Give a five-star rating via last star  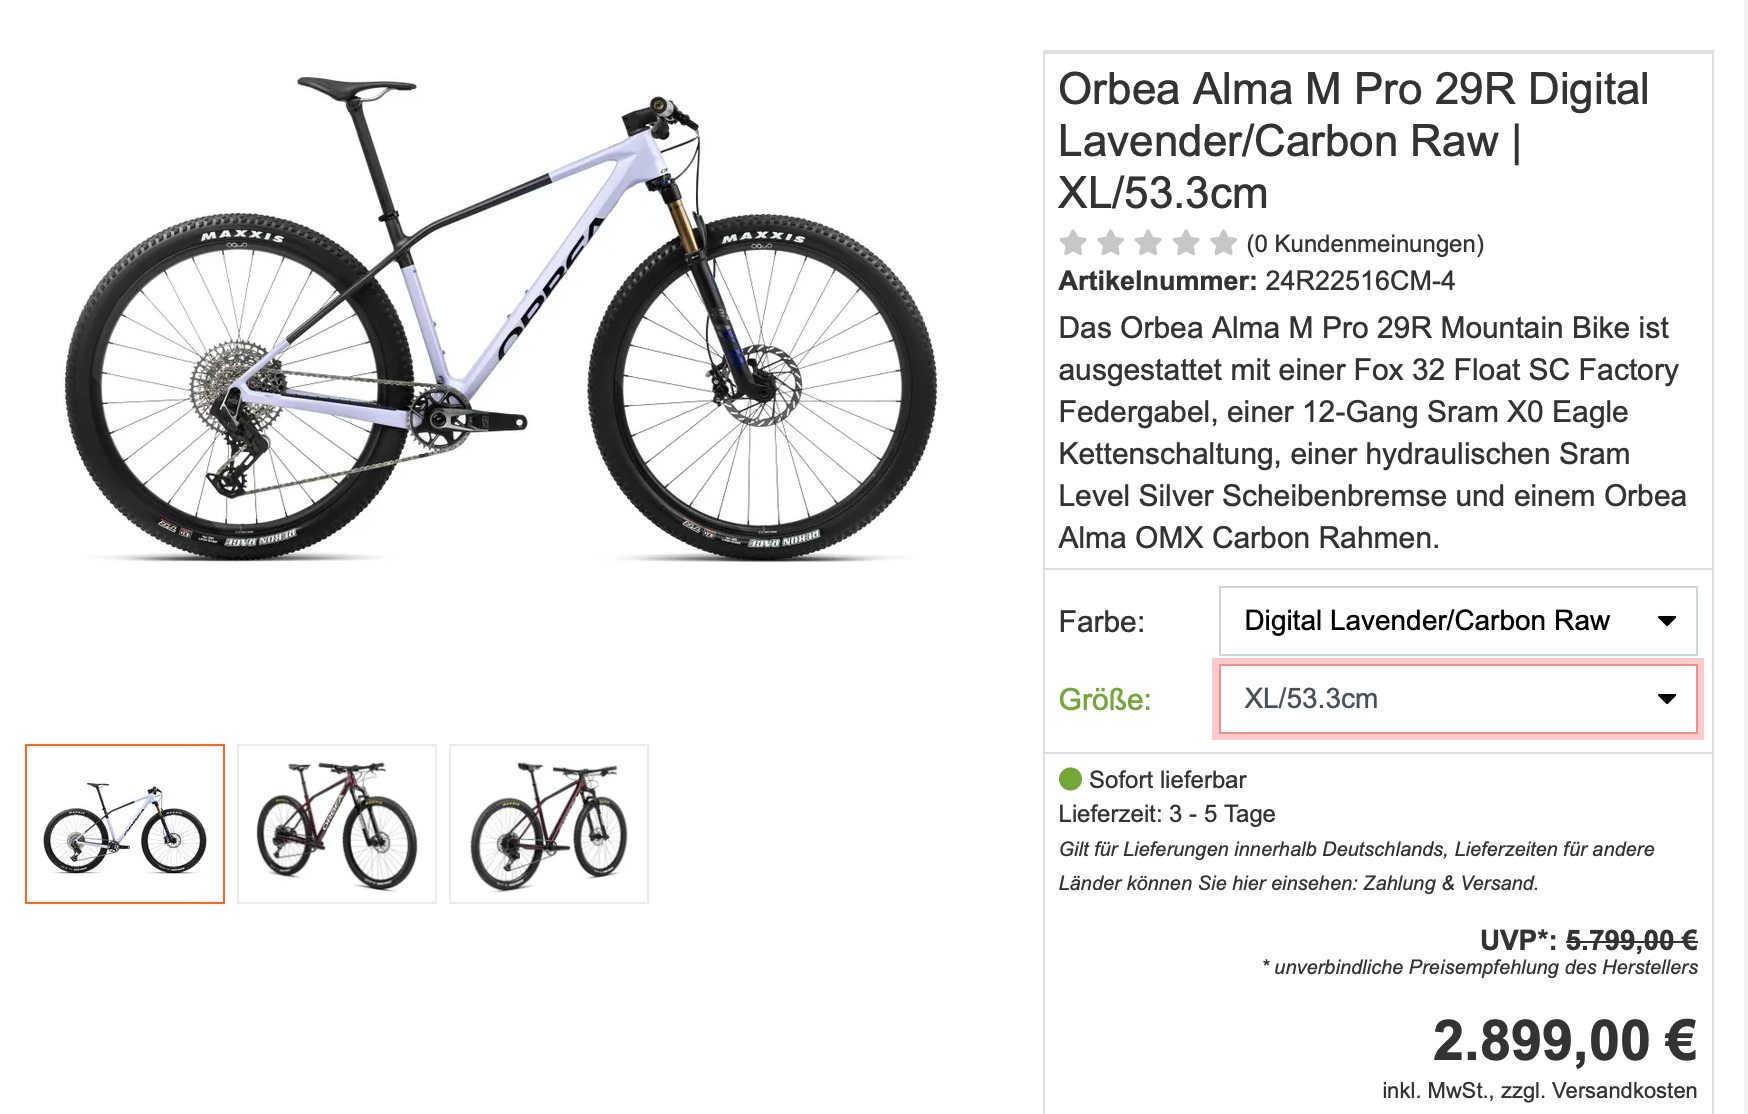click(x=1223, y=243)
